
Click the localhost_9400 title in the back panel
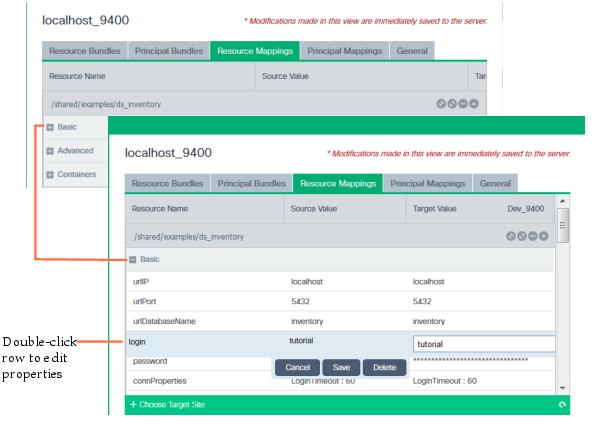85,20
